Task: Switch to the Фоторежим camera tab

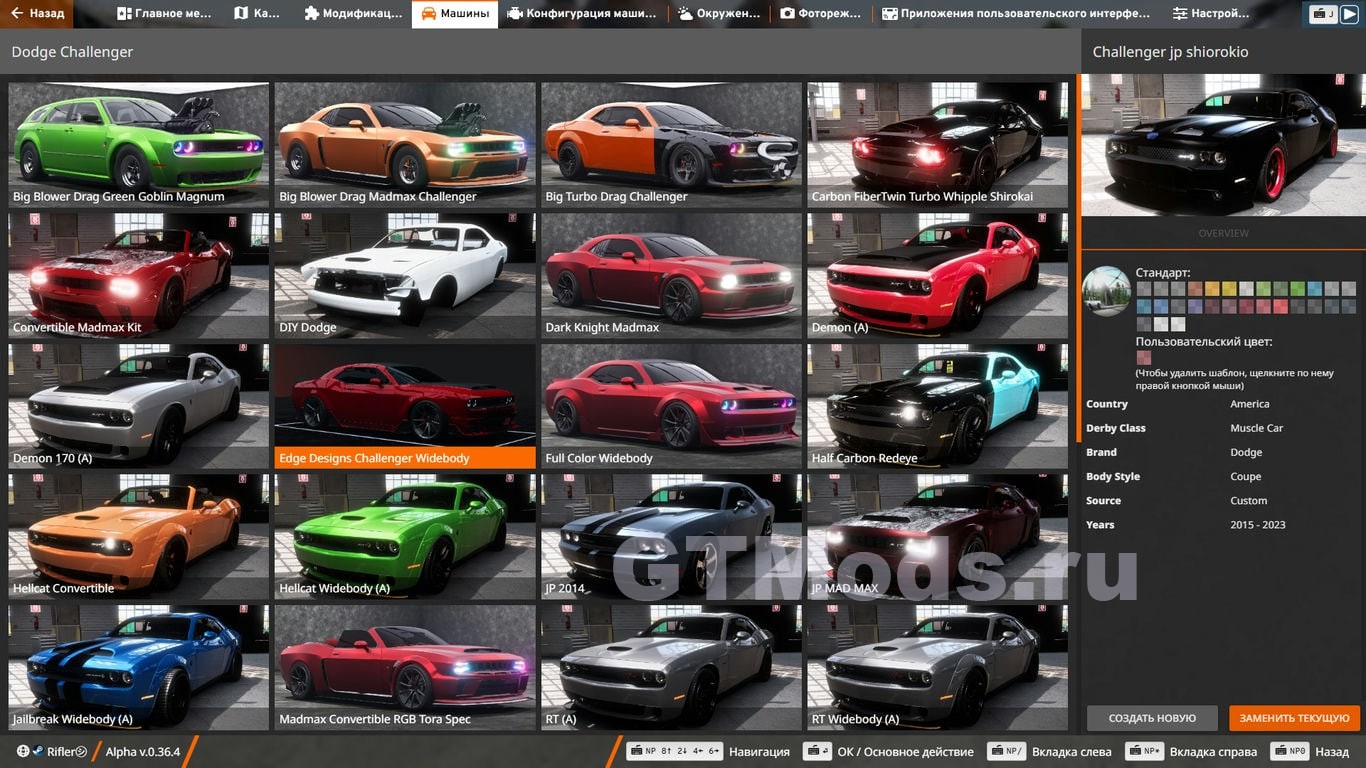Action: 821,14
